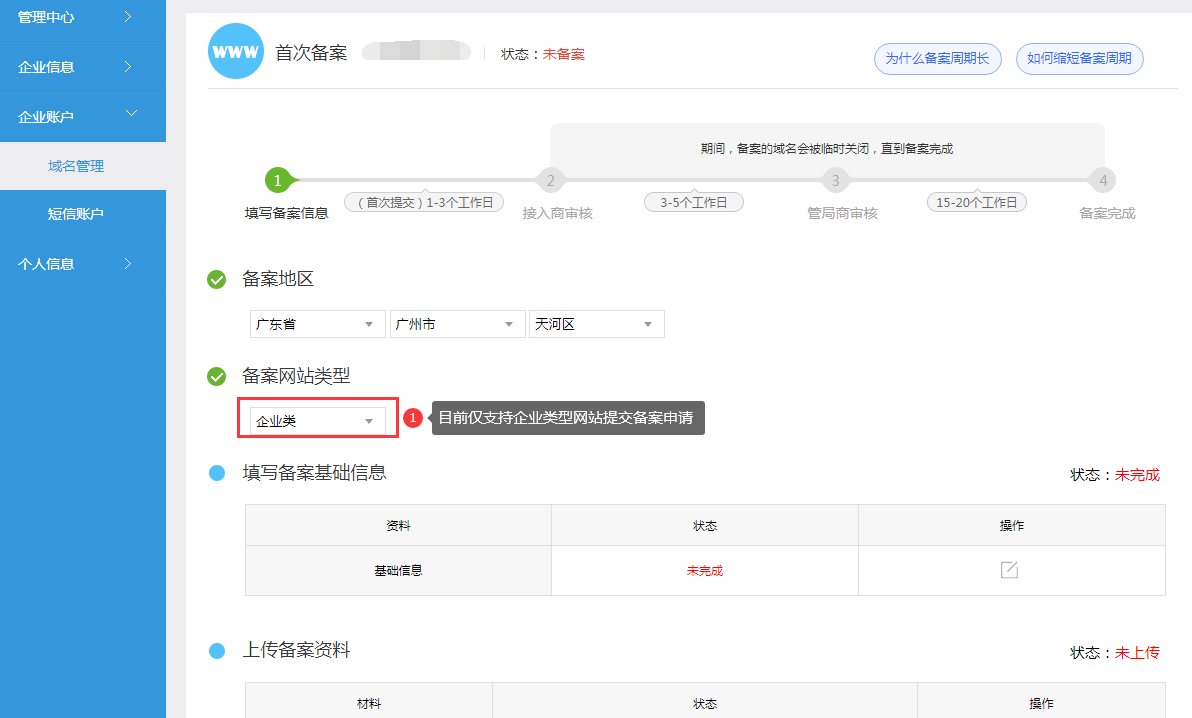Open the 广东省 province dropdown
Screen dimensions: 1192x718
317,325
